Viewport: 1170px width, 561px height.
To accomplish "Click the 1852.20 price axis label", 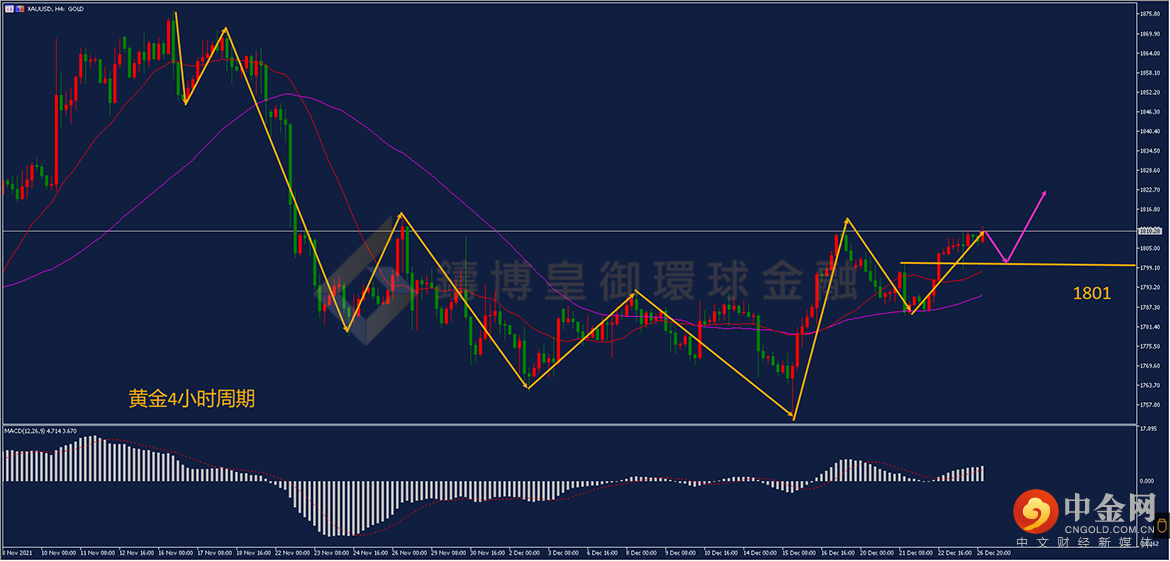I will [1149, 93].
